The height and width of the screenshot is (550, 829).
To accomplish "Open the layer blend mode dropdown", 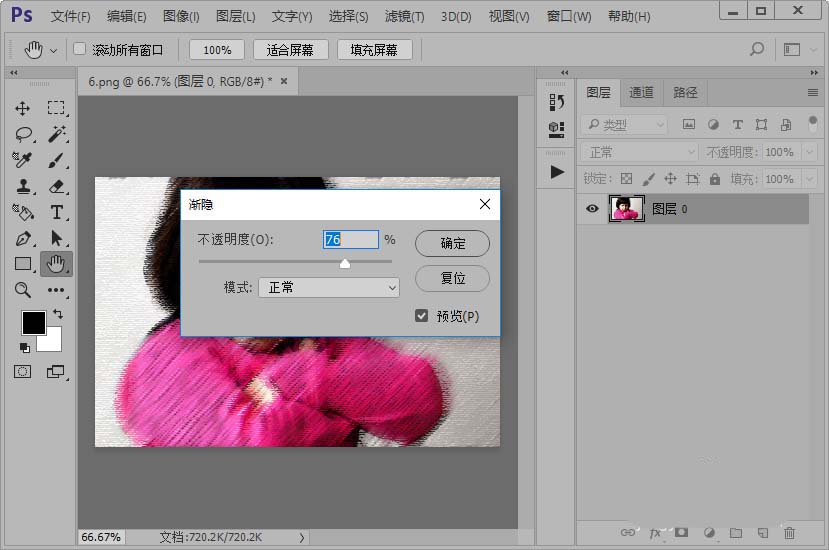I will point(640,152).
